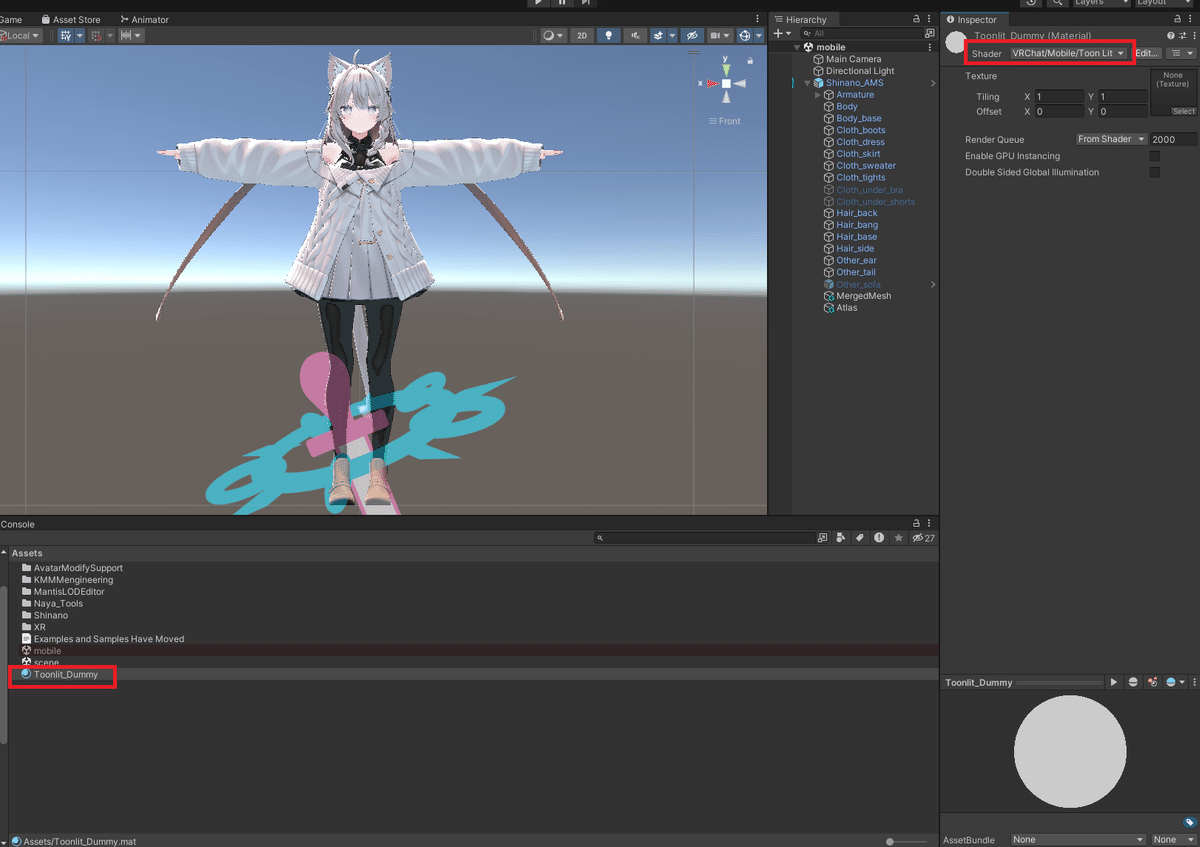This screenshot has width=1200, height=847.
Task: Toggle scene audio icon
Action: [635, 35]
